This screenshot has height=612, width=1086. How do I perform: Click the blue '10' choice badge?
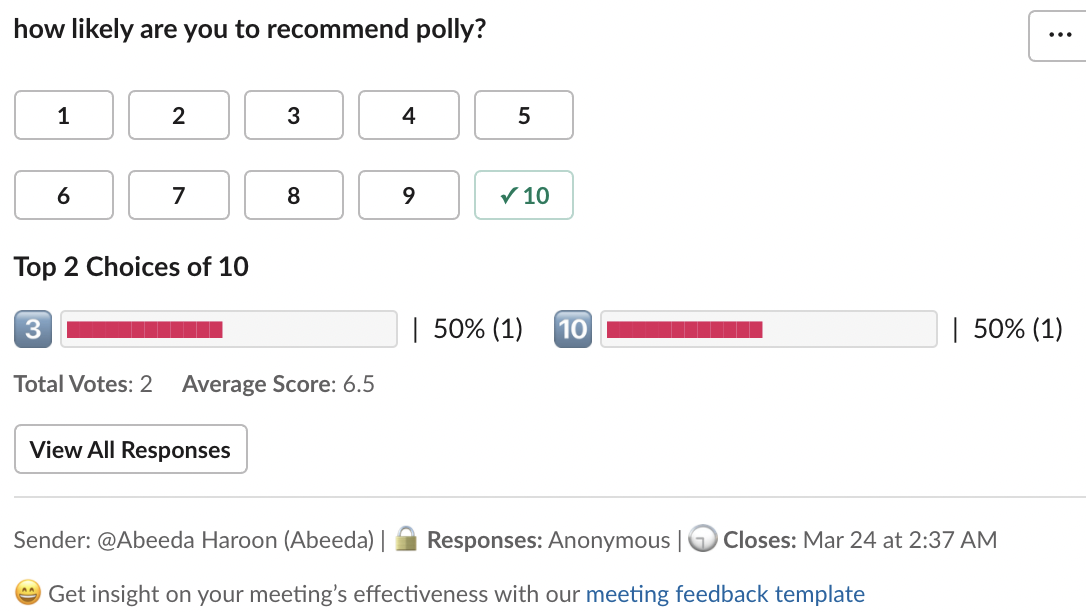573,328
